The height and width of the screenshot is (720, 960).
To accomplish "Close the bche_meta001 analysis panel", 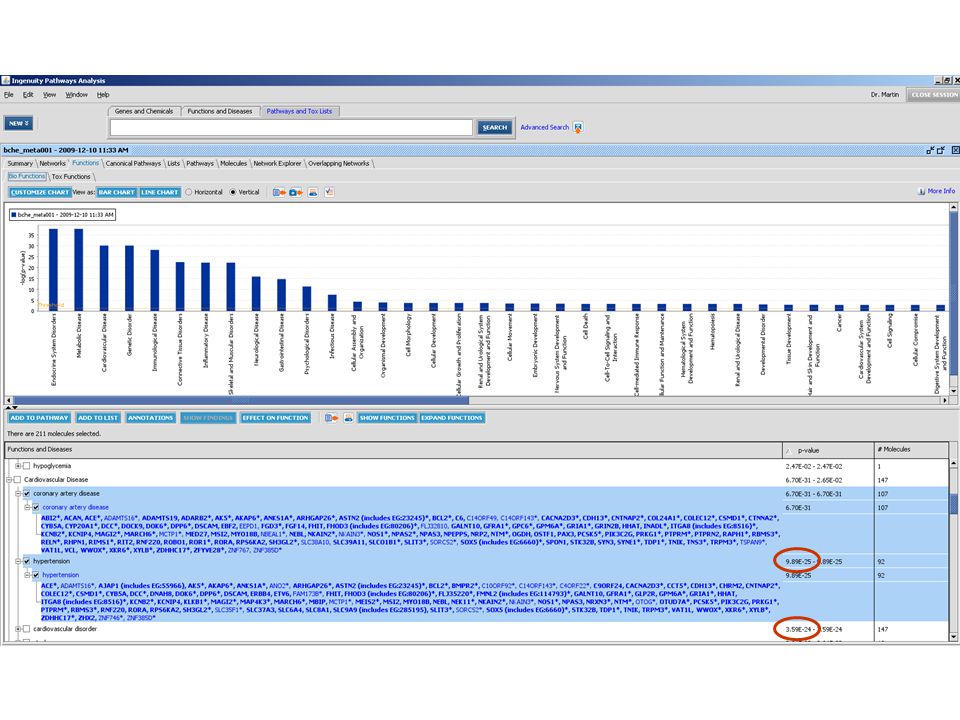I will [x=955, y=150].
